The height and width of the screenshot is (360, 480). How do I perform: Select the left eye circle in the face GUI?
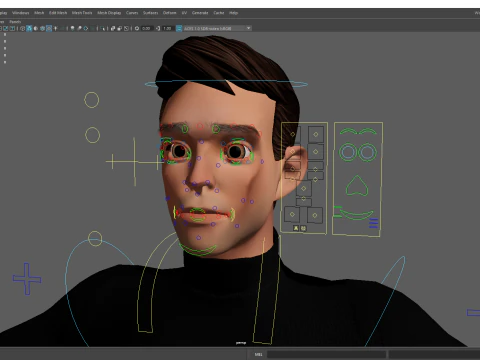pos(348,152)
